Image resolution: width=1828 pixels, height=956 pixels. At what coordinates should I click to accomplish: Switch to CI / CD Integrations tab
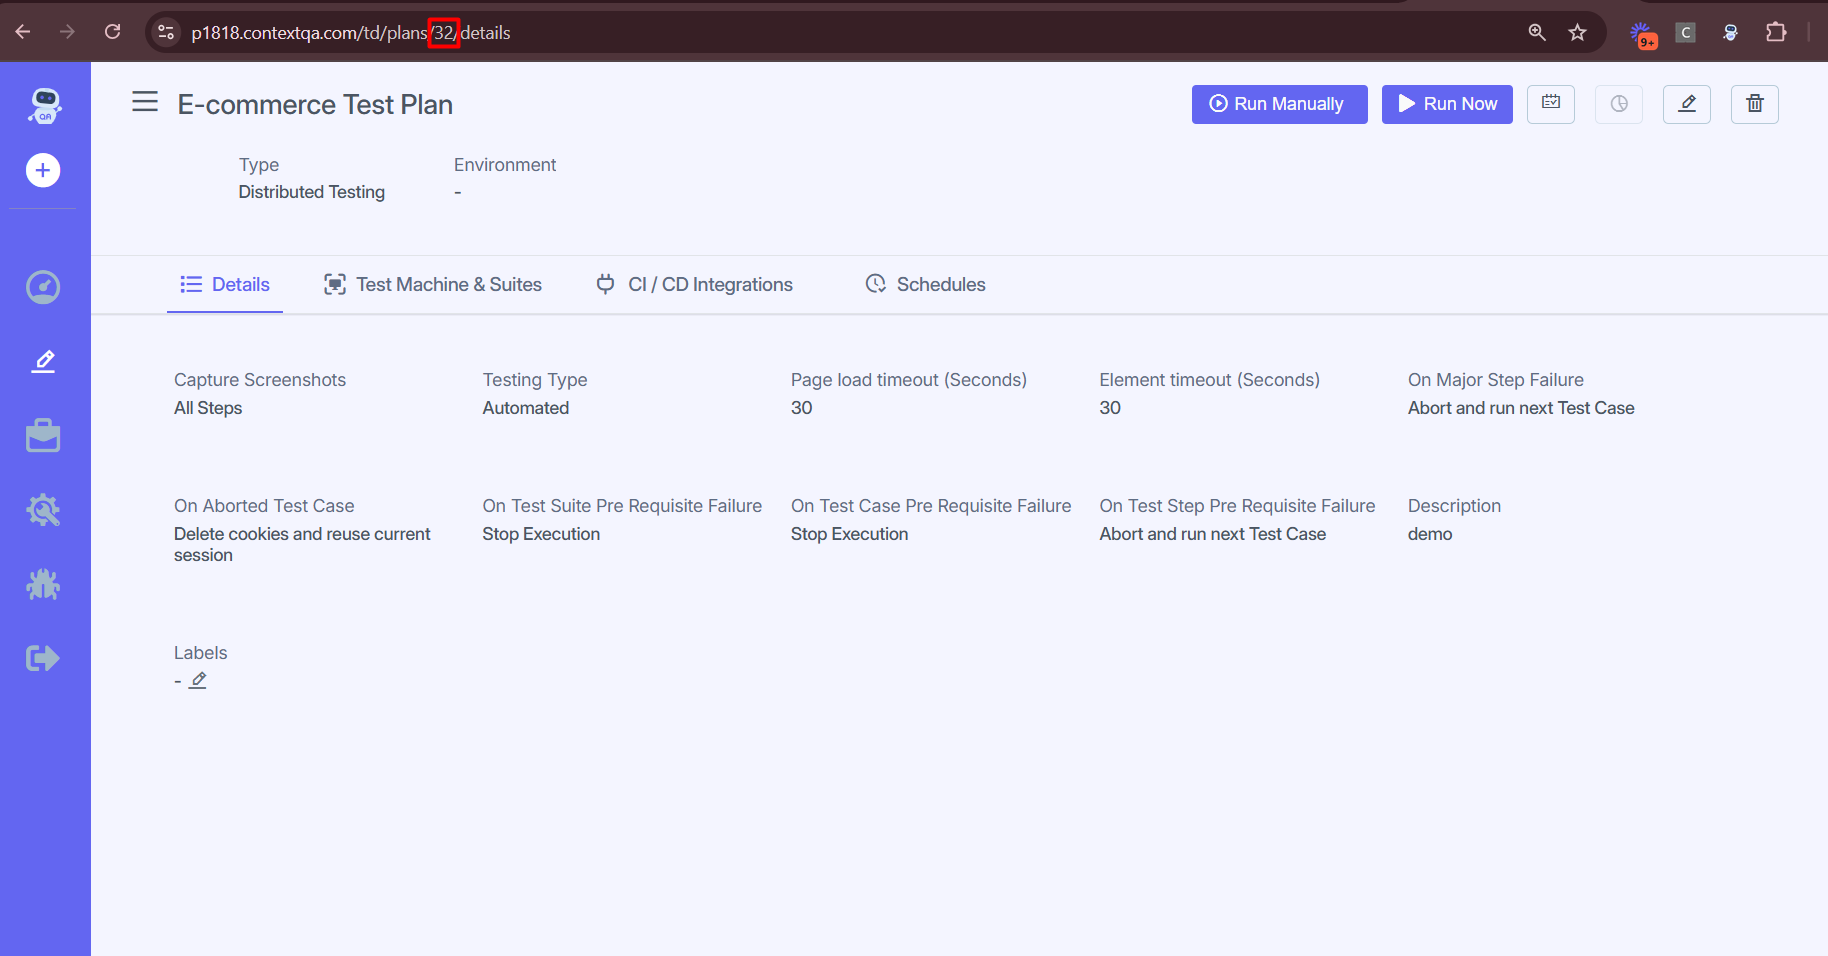pyautogui.click(x=695, y=285)
